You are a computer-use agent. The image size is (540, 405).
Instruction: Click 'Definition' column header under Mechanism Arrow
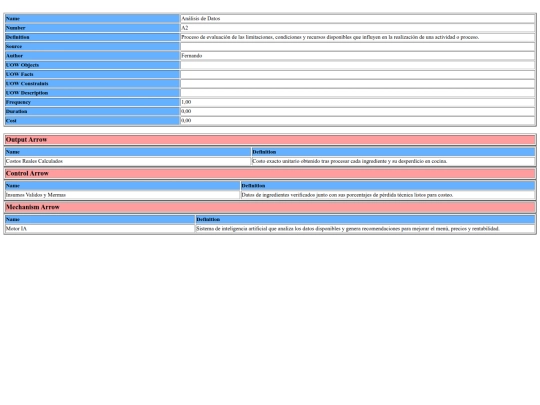366,219
